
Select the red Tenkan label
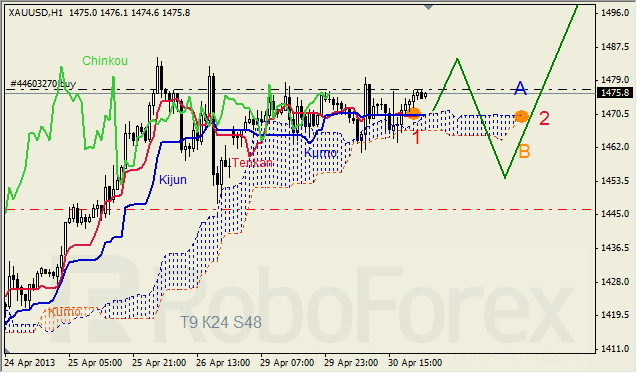(x=253, y=163)
